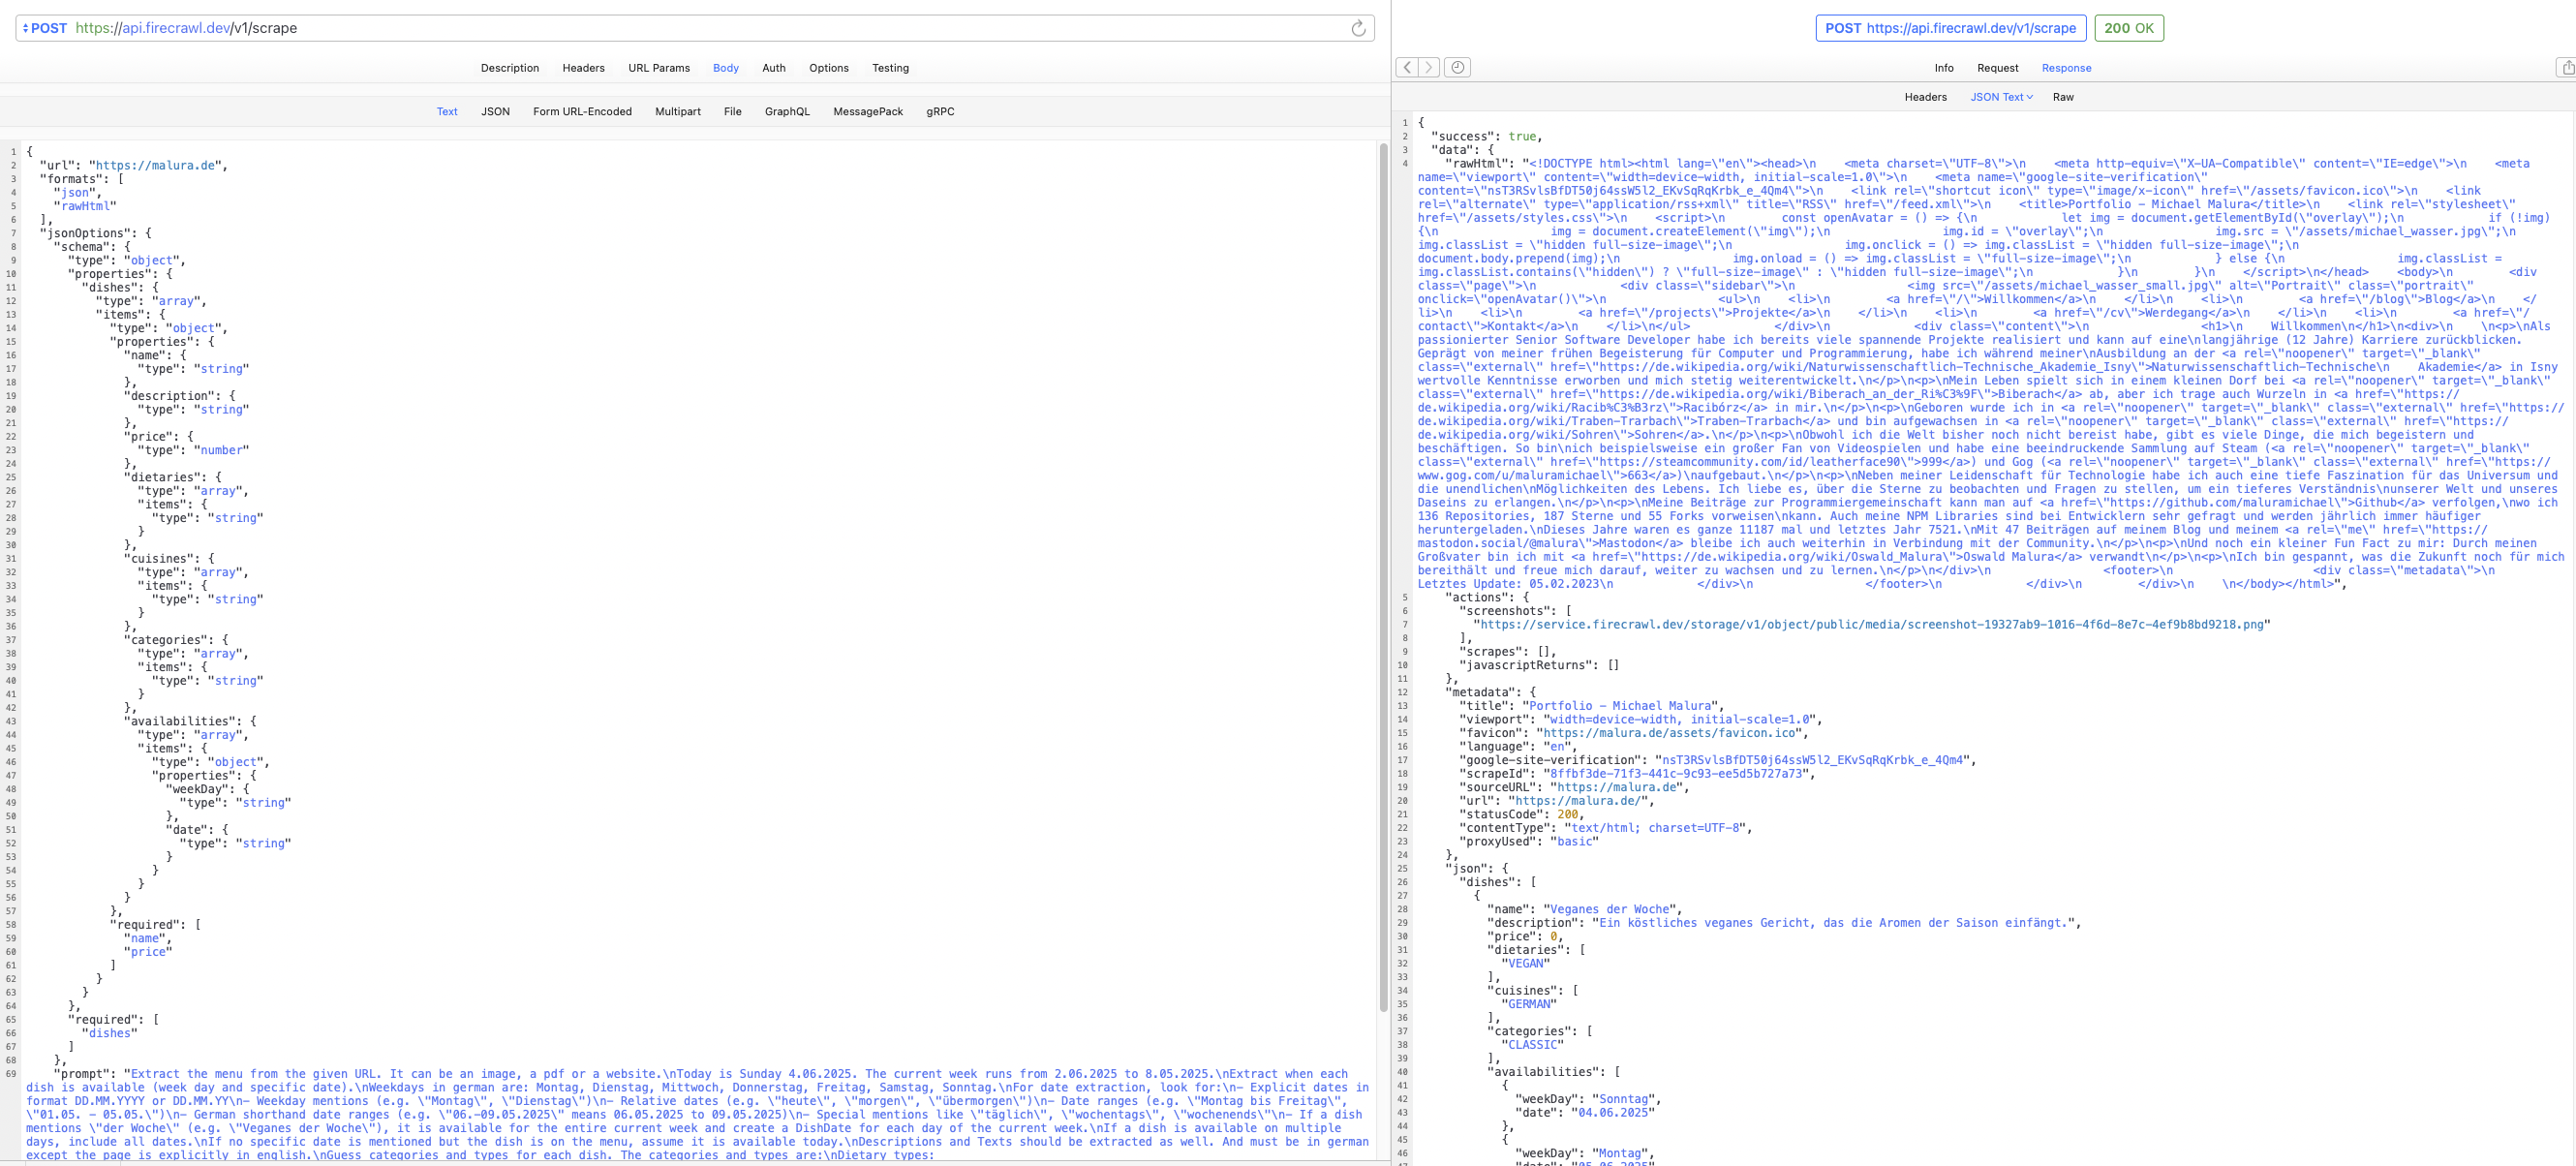Switch to the Headers request tab
Viewport: 2576px width, 1166px height.
click(x=583, y=68)
